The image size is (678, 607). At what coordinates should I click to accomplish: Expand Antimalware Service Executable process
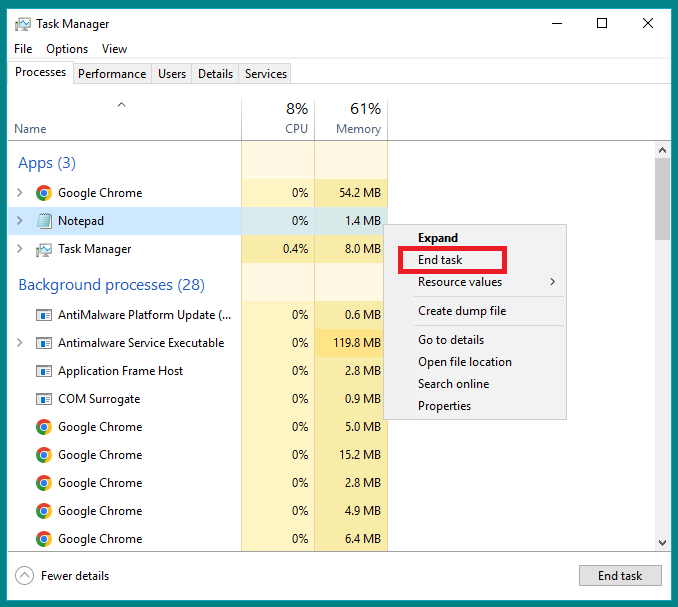(19, 343)
